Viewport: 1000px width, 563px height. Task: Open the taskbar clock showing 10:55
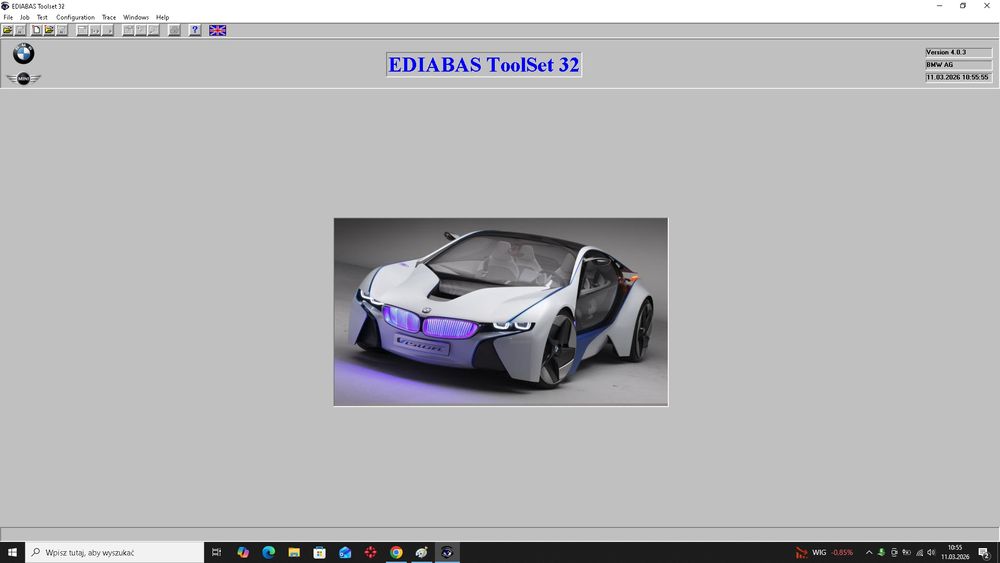click(955, 552)
